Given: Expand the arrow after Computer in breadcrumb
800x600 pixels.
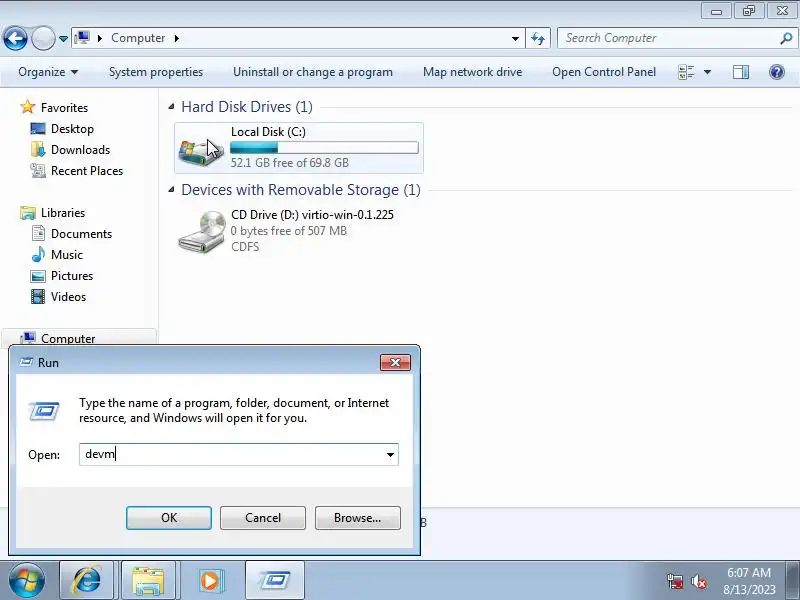Looking at the screenshot, I should tap(177, 38).
